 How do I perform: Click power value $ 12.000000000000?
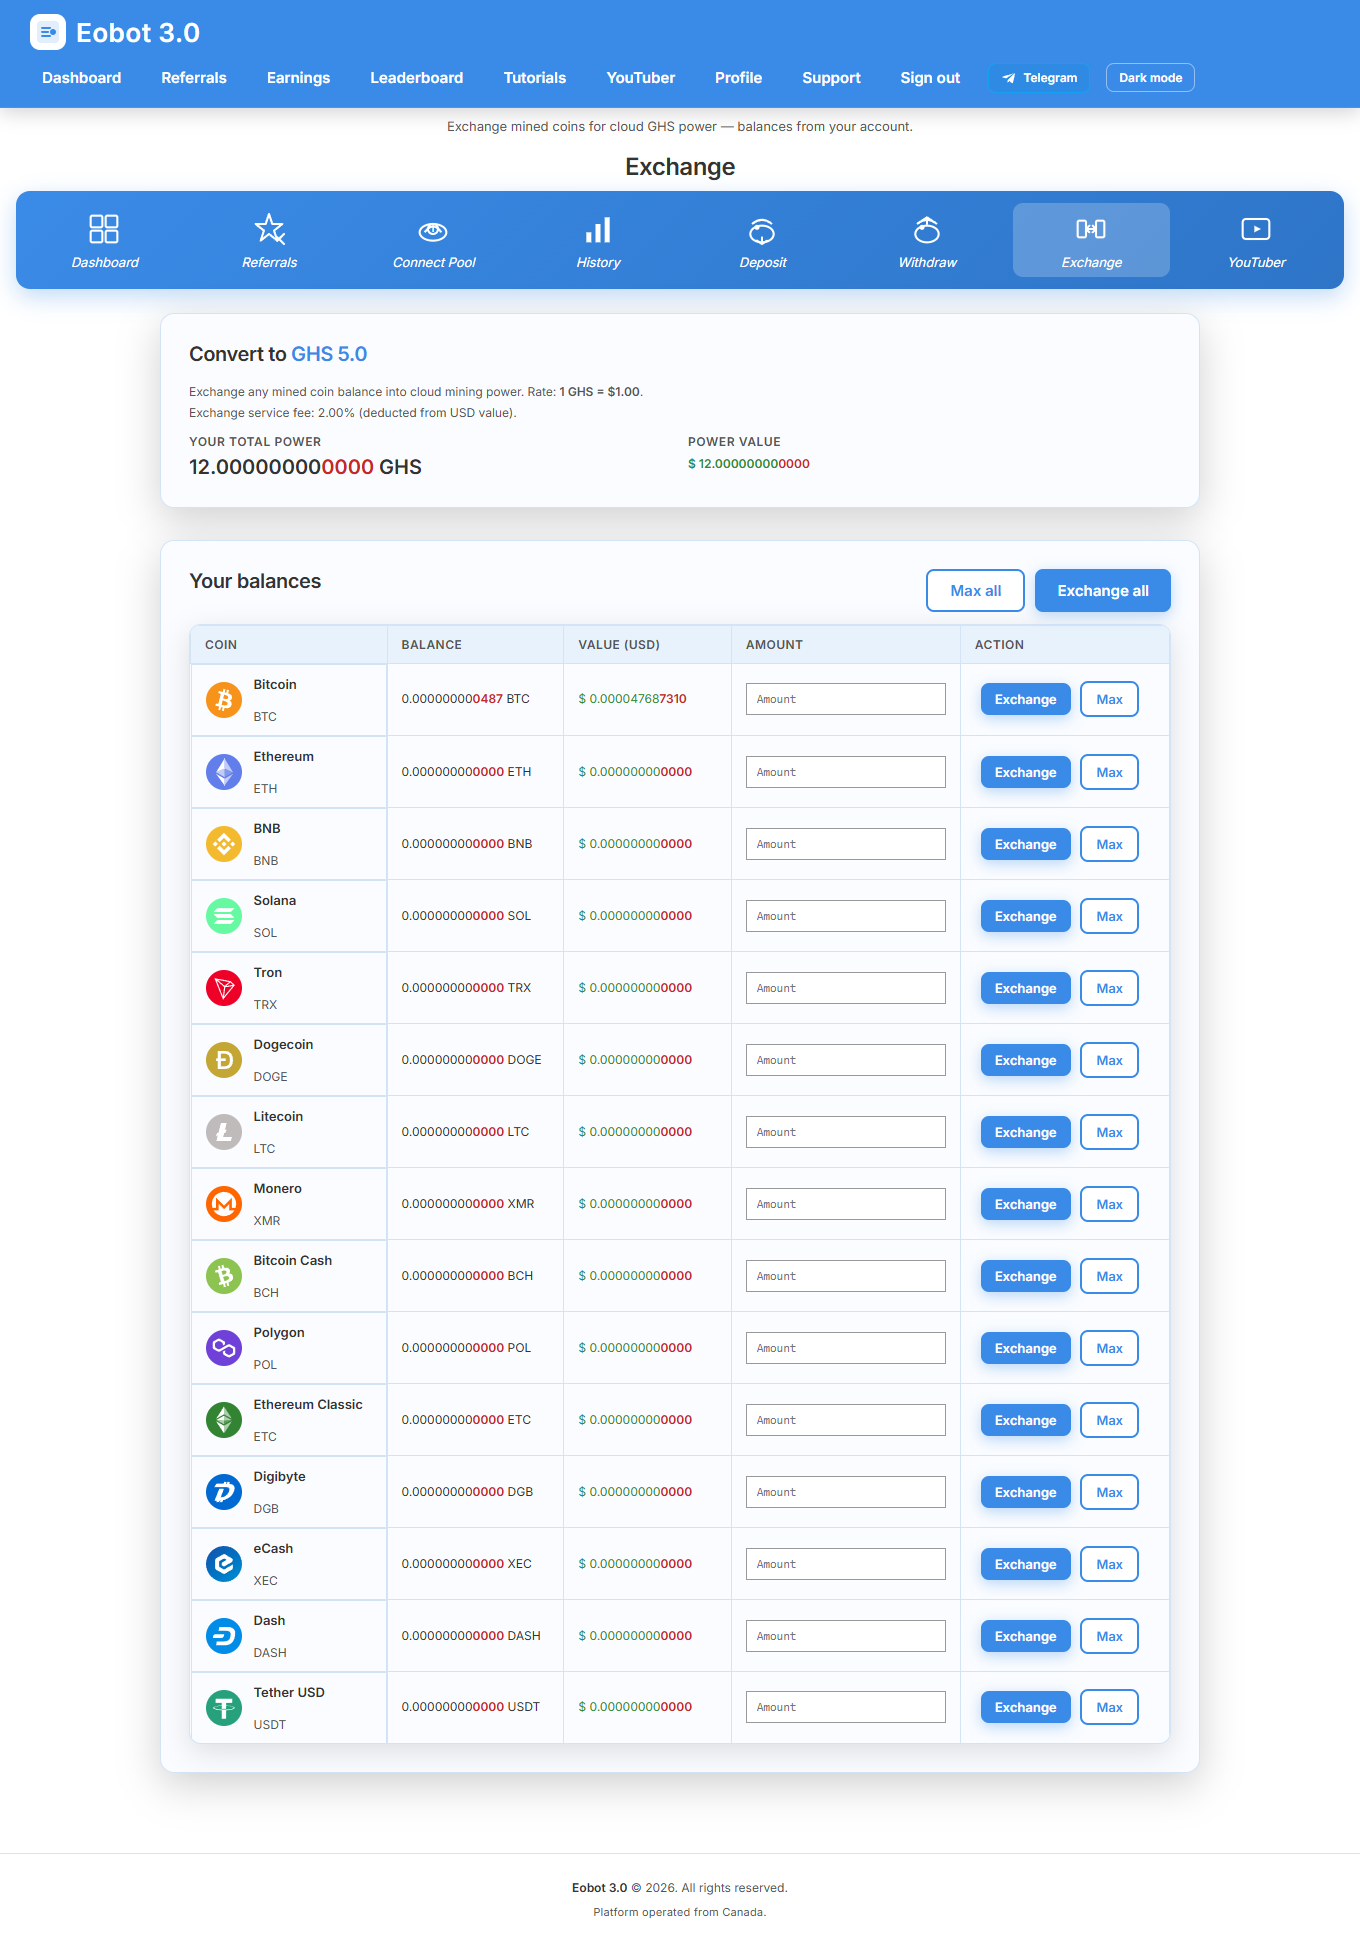click(x=748, y=464)
